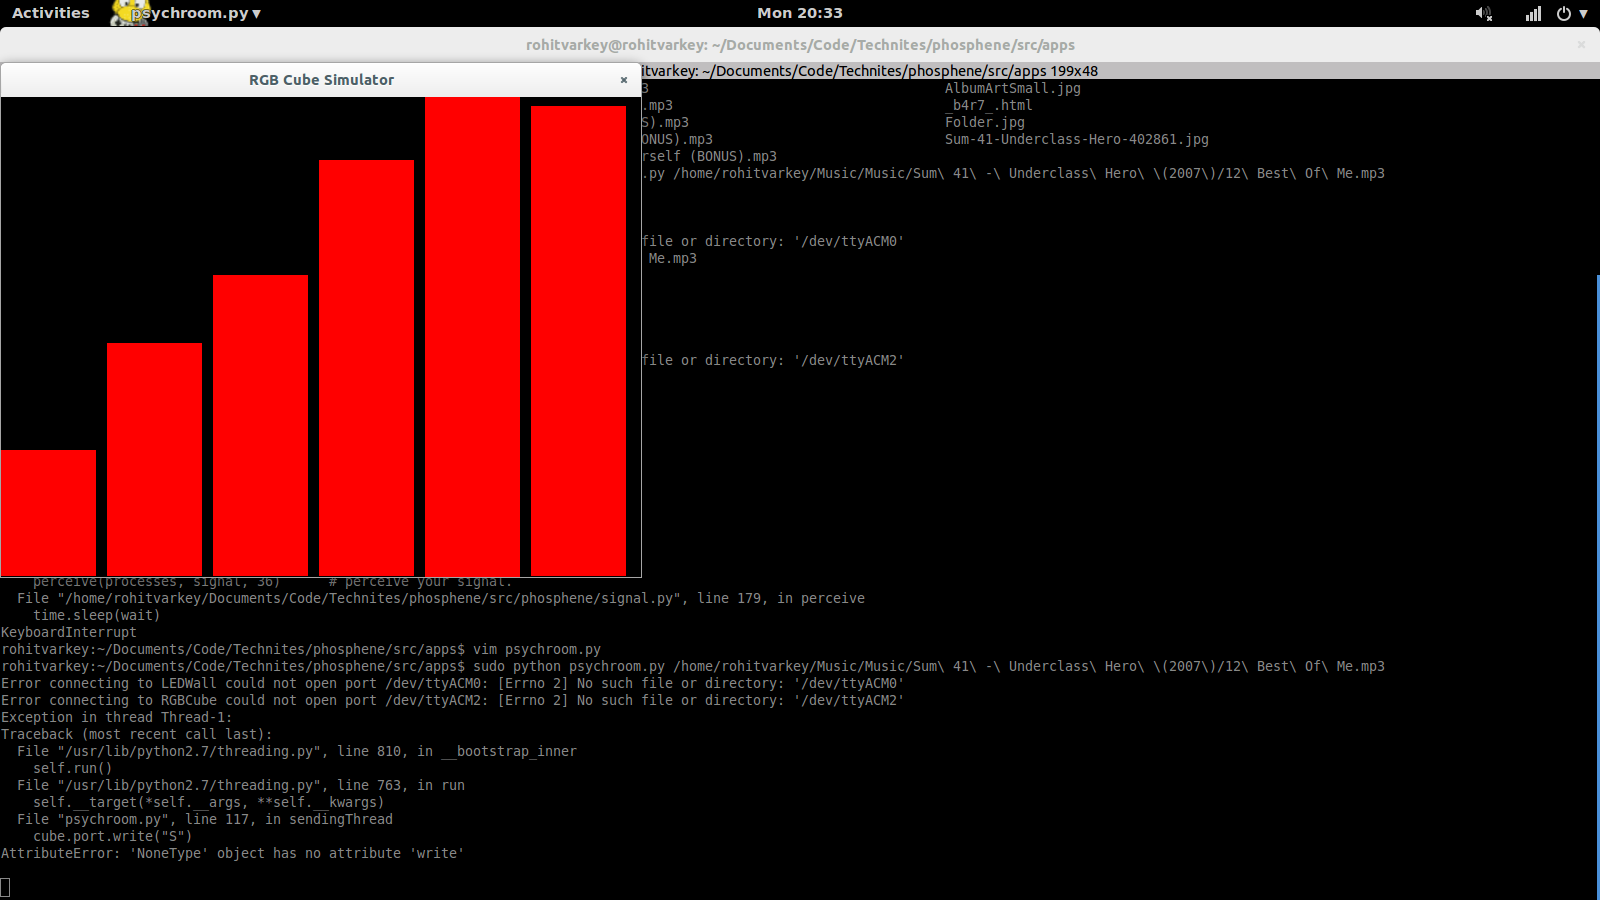
Task: Click the first shortest red bar
Action: click(48, 513)
